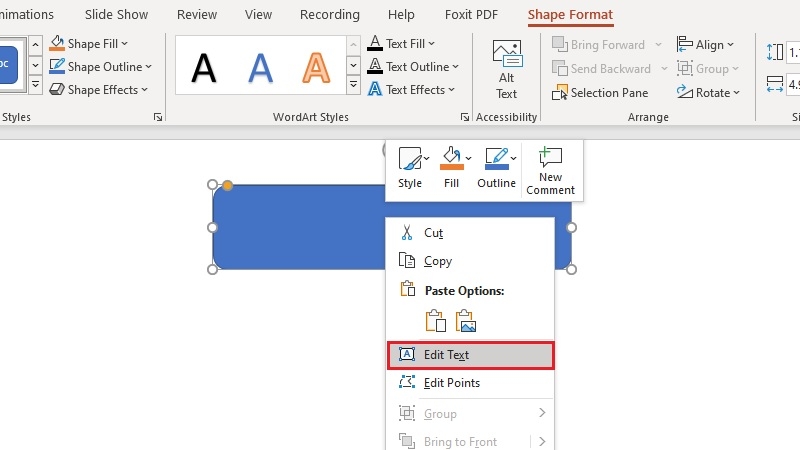800x450 pixels.
Task: Click the shape height icon
Action: pos(774,52)
